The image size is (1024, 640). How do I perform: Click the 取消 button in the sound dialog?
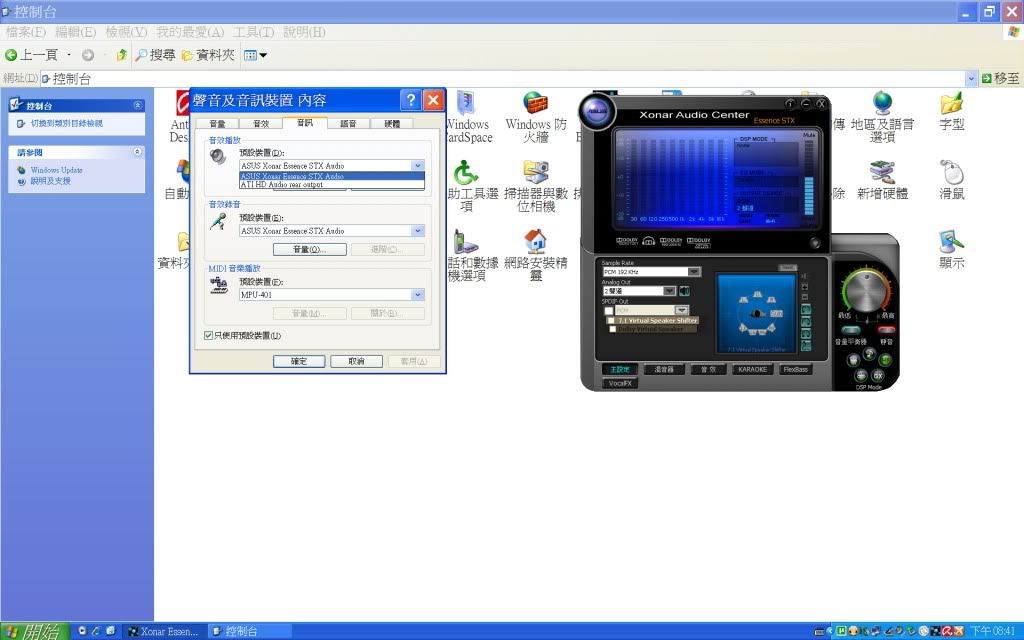357,361
